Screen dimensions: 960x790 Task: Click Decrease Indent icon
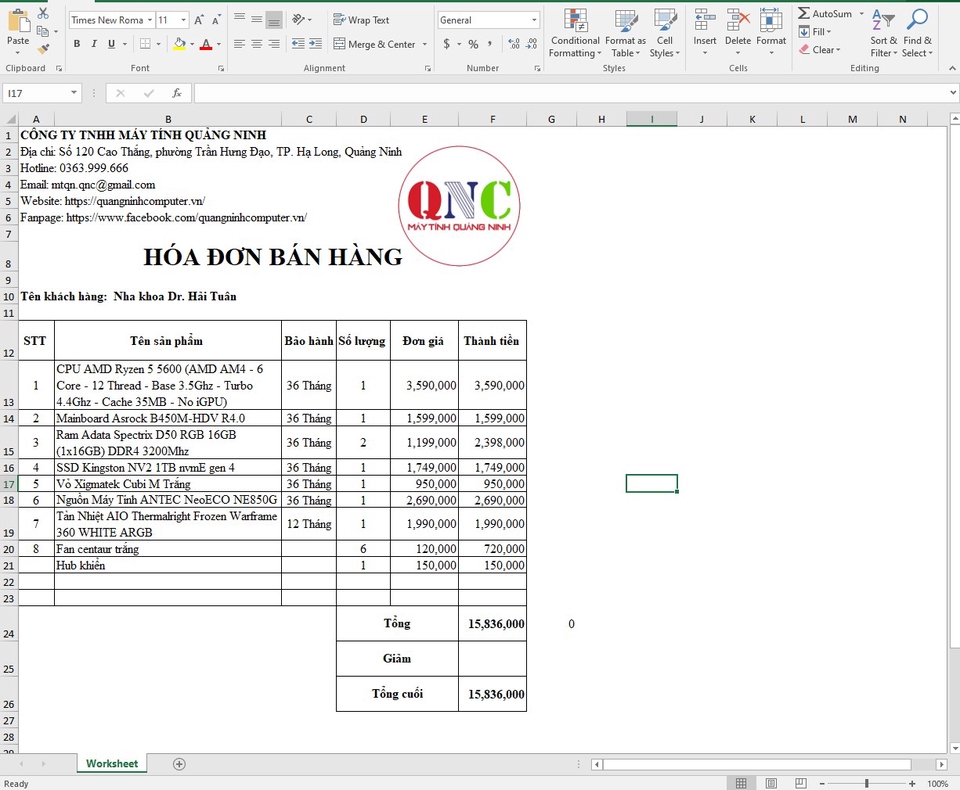click(x=298, y=43)
